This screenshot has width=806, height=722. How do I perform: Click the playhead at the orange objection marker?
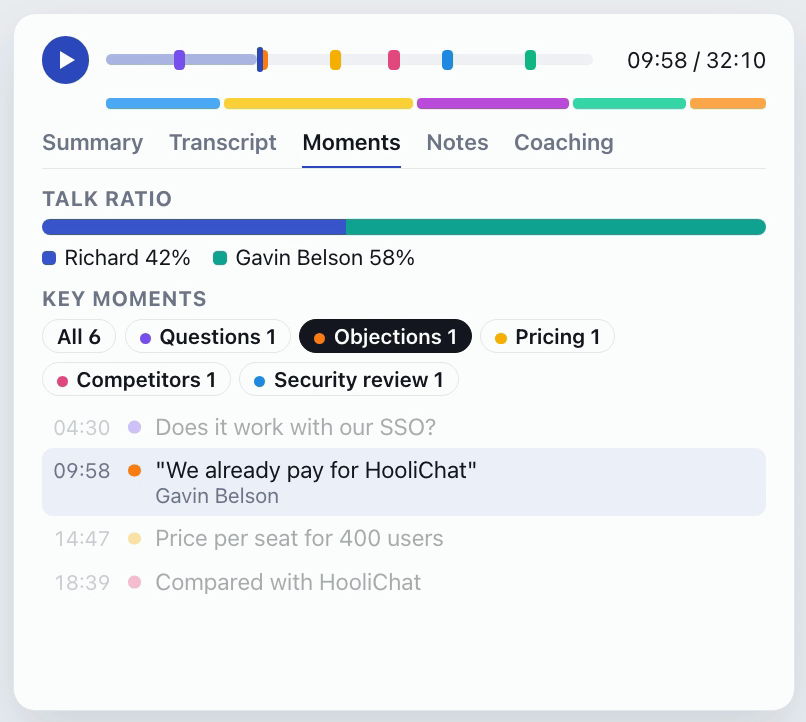tap(262, 60)
